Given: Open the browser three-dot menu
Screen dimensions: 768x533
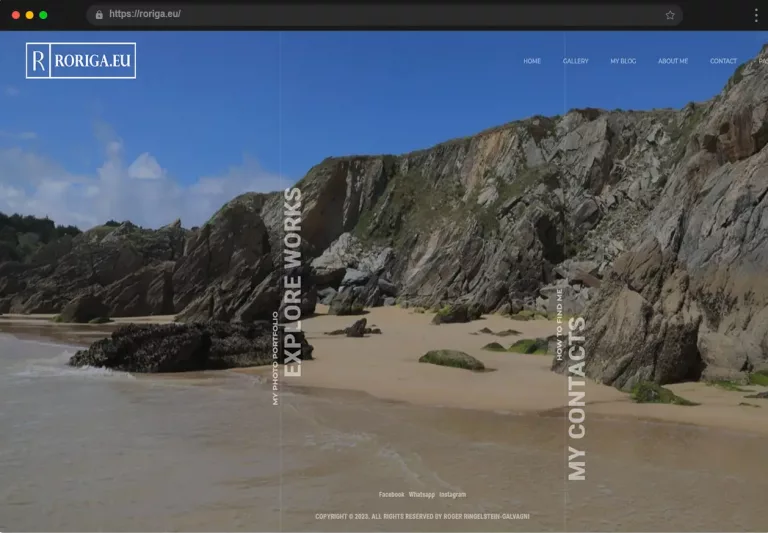Looking at the screenshot, I should tap(755, 15).
